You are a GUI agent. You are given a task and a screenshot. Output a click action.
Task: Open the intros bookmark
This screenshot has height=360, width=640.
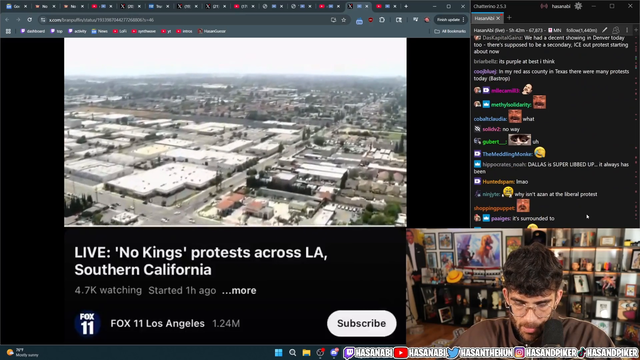click(184, 31)
